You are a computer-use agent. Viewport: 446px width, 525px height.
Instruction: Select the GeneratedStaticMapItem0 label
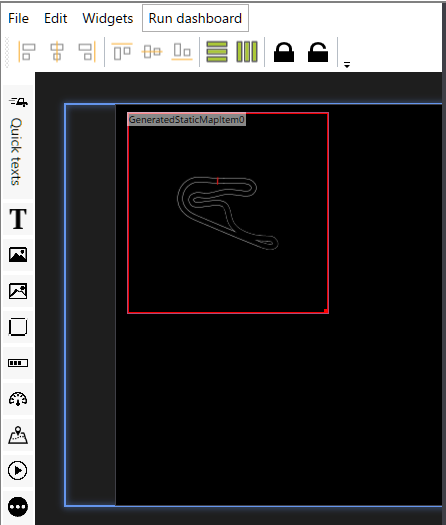coord(187,120)
